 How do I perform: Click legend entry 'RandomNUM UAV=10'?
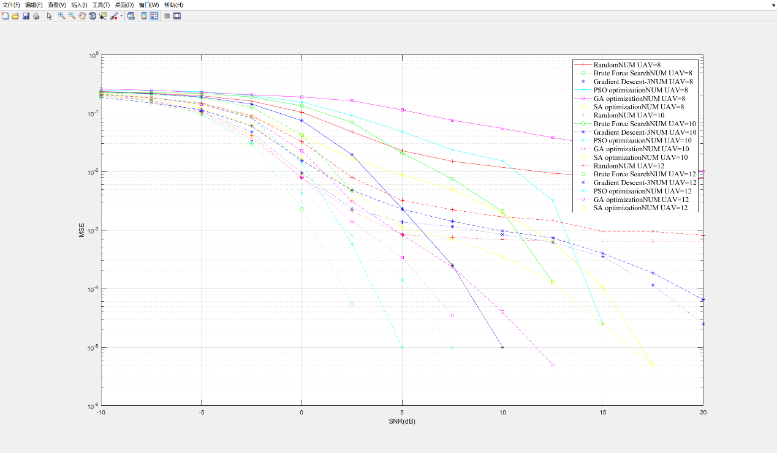pyautogui.click(x=629, y=115)
